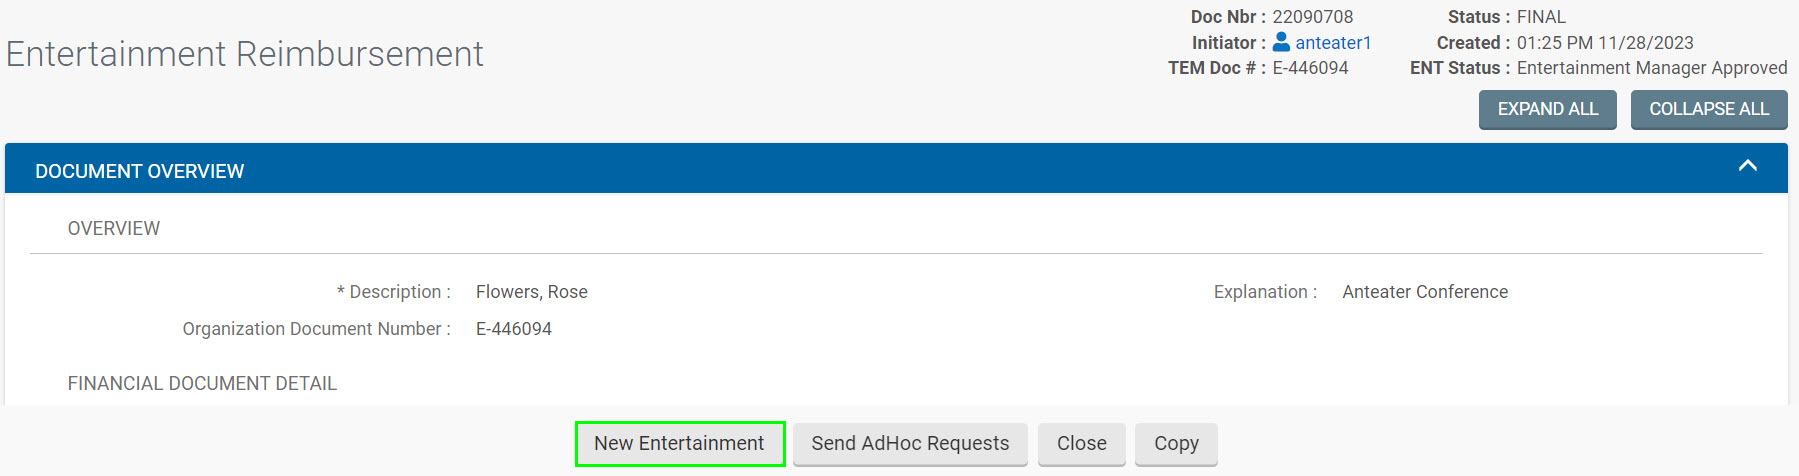This screenshot has height=476, width=1799.
Task: Click the COLLAPSE ALL button
Action: click(1709, 109)
